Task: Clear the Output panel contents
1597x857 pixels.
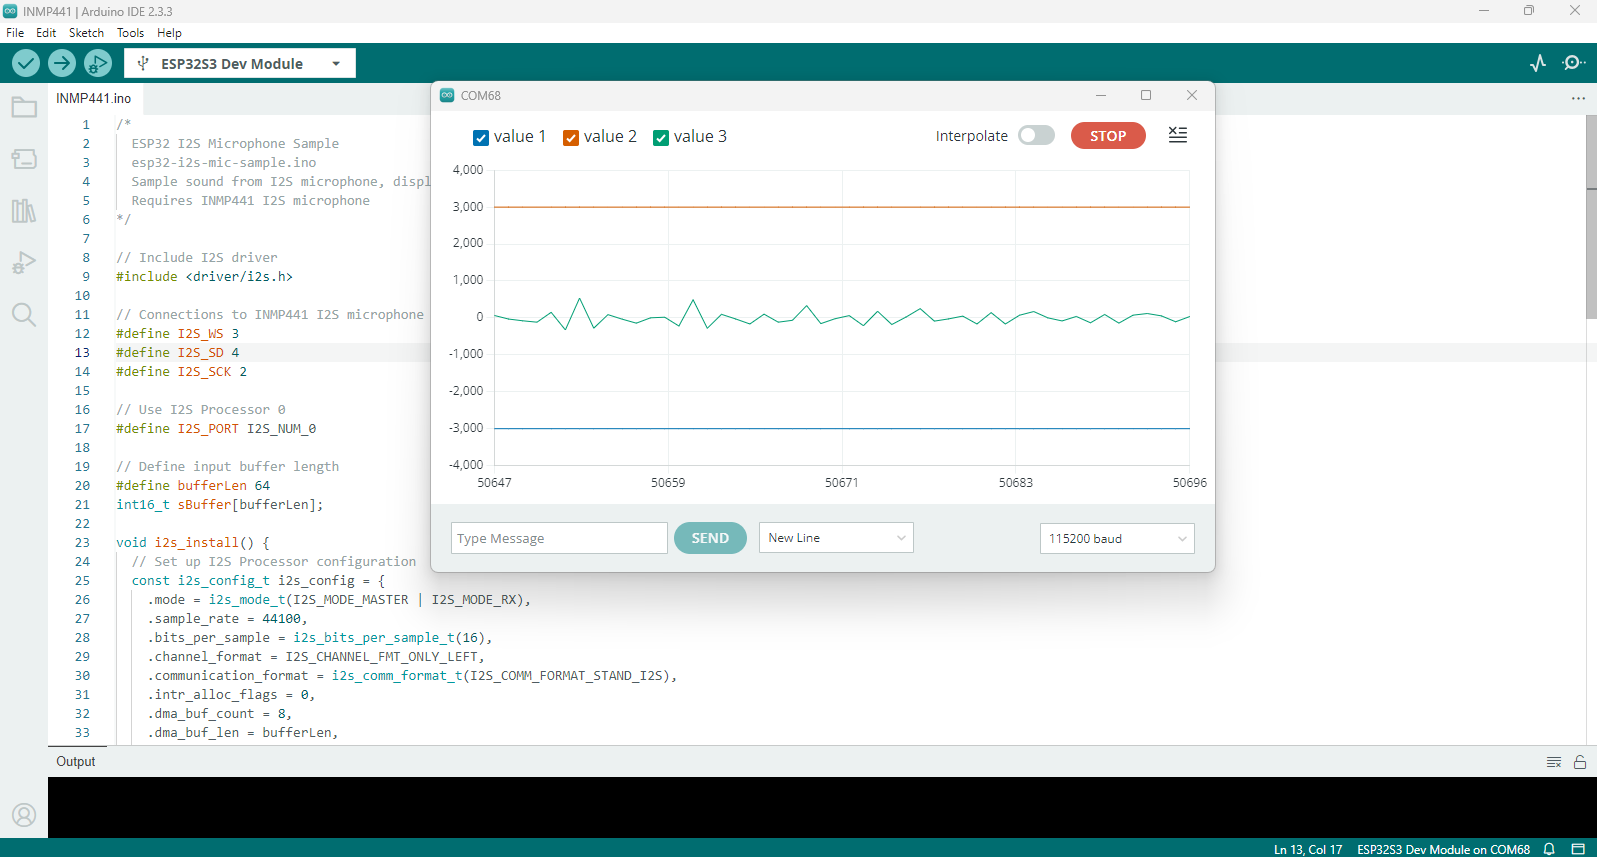Action: (x=1554, y=762)
